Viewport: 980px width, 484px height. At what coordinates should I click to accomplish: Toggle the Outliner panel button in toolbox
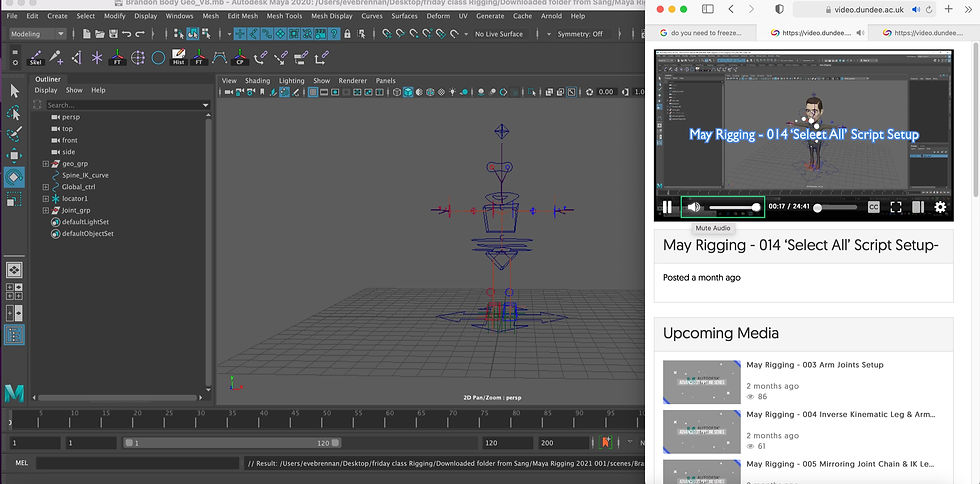pos(14,335)
